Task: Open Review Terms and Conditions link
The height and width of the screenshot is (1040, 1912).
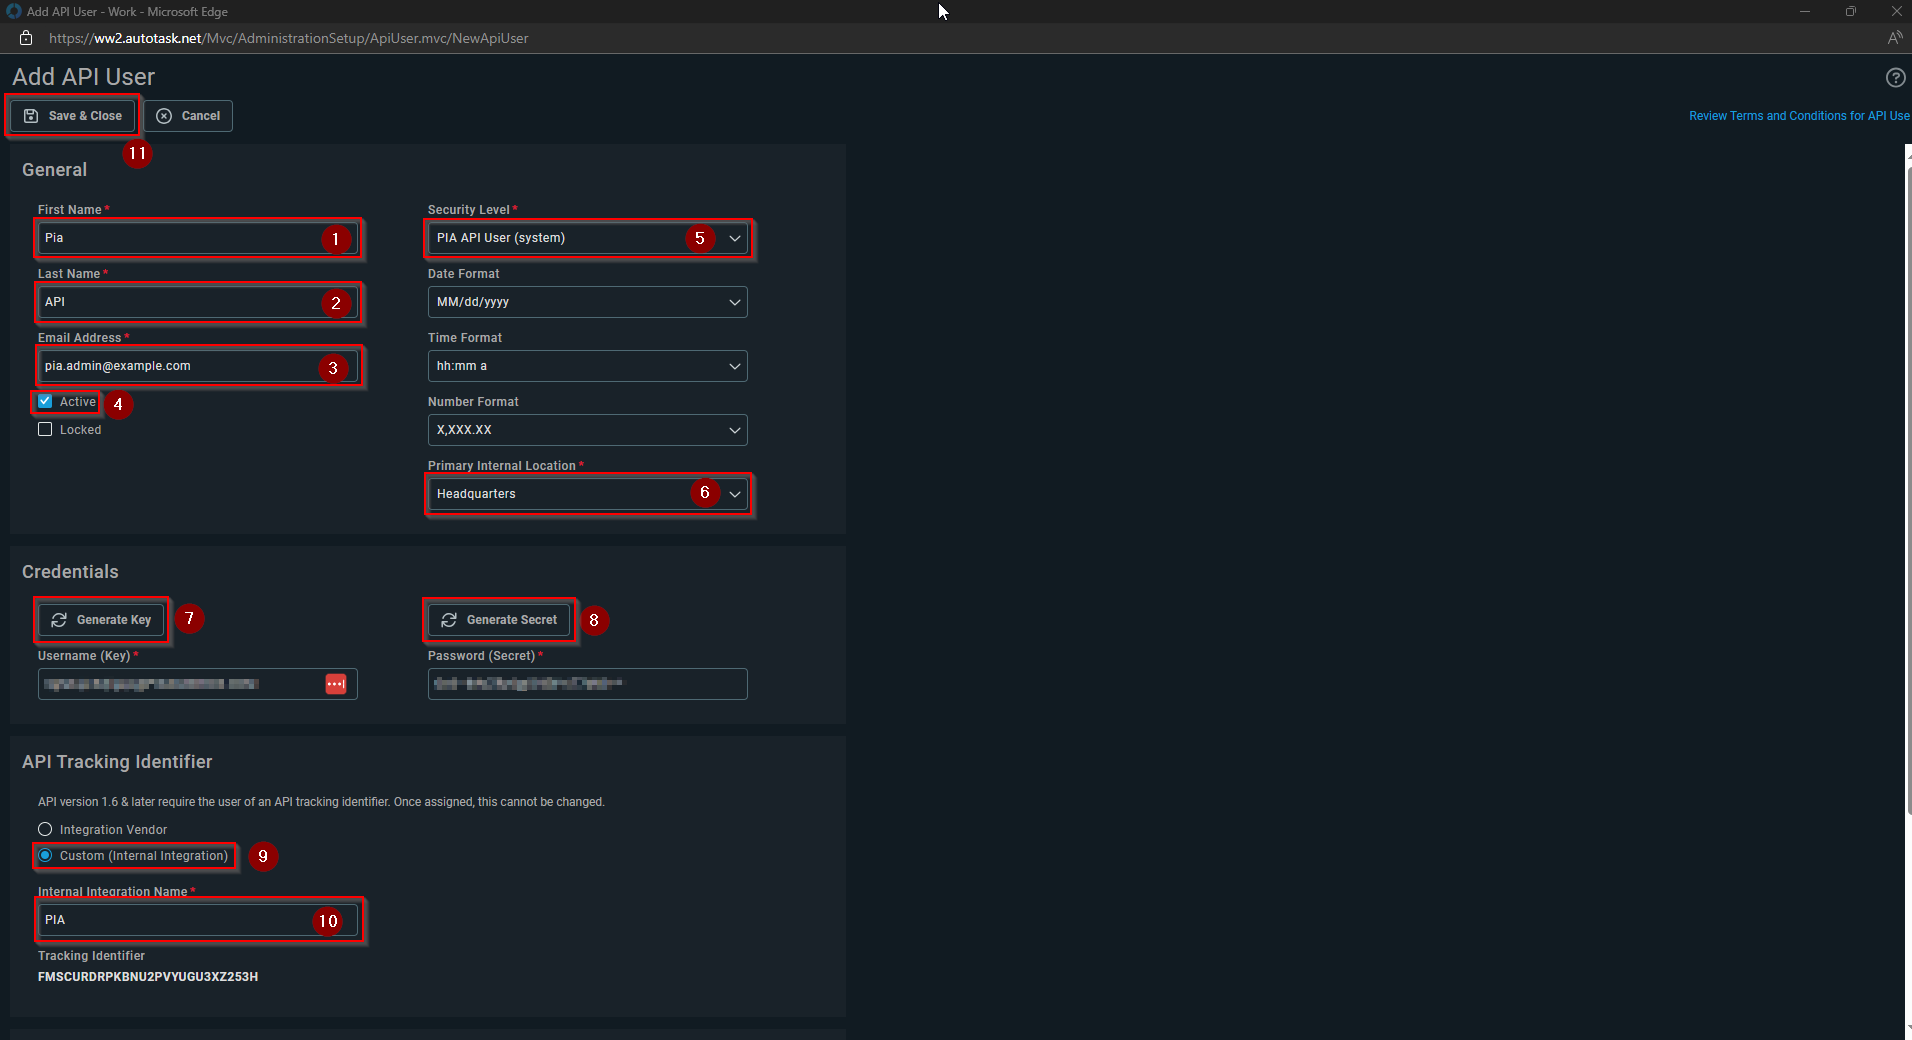Action: [x=1799, y=116]
